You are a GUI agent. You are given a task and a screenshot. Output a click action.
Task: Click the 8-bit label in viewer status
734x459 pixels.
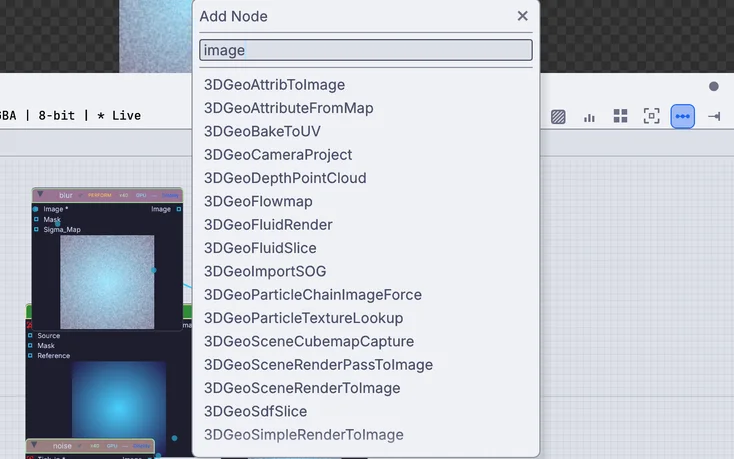57,116
